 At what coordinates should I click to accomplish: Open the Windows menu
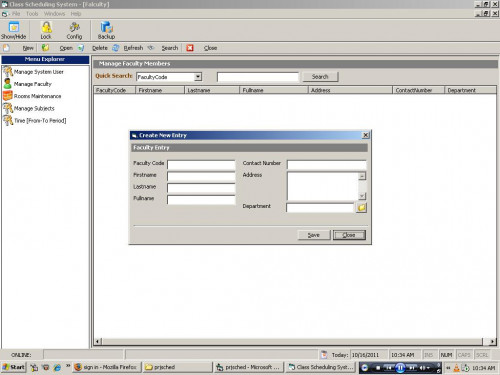coord(54,14)
